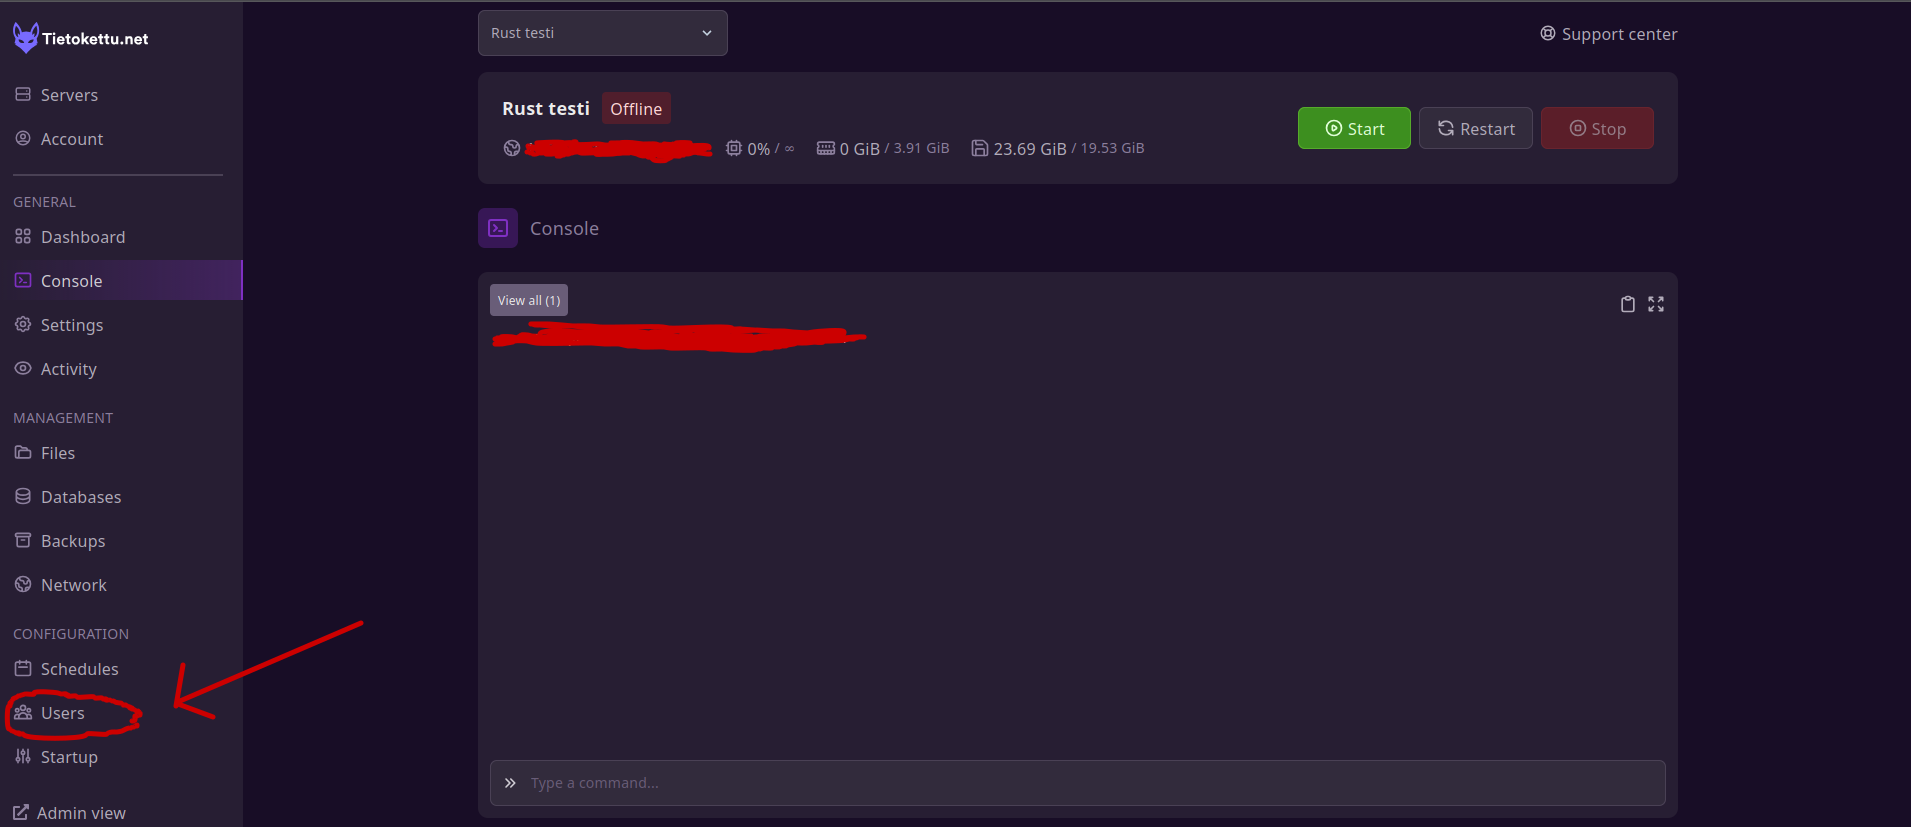Viewport: 1911px width, 827px height.
Task: Click View all (1) button
Action: (x=529, y=300)
